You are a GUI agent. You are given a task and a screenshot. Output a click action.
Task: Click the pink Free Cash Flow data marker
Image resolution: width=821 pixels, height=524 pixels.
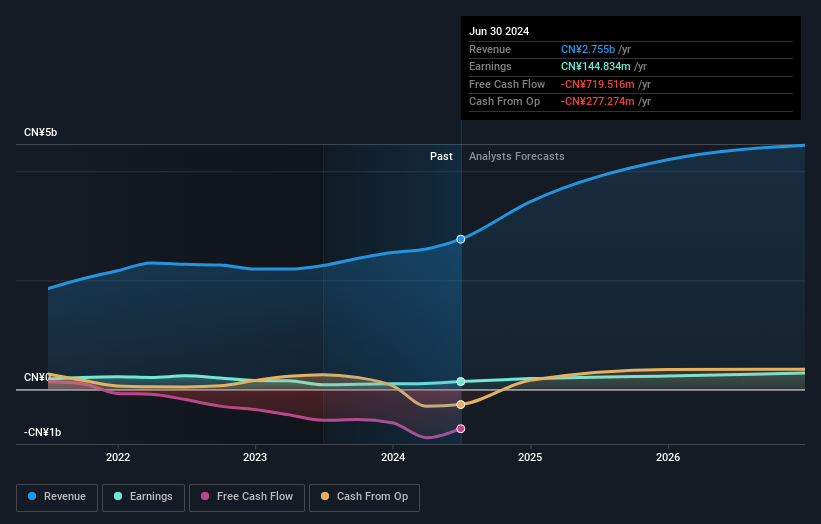point(461,429)
